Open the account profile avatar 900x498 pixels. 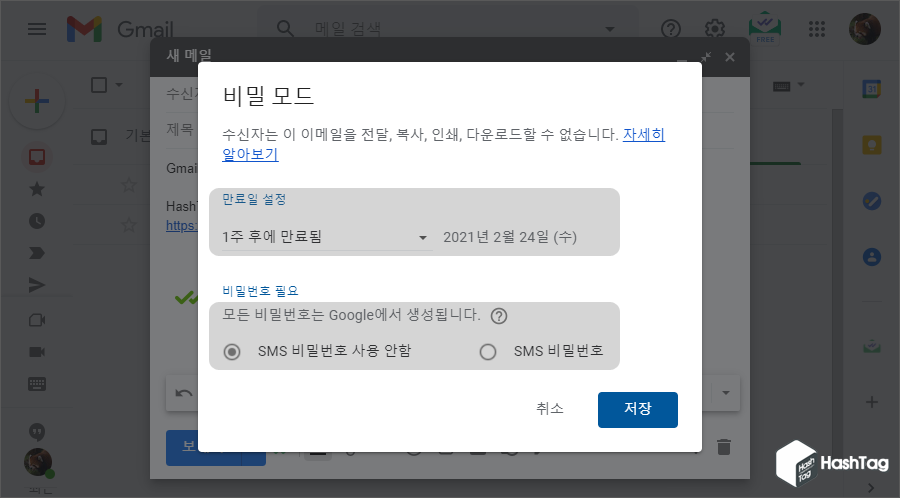tap(864, 29)
